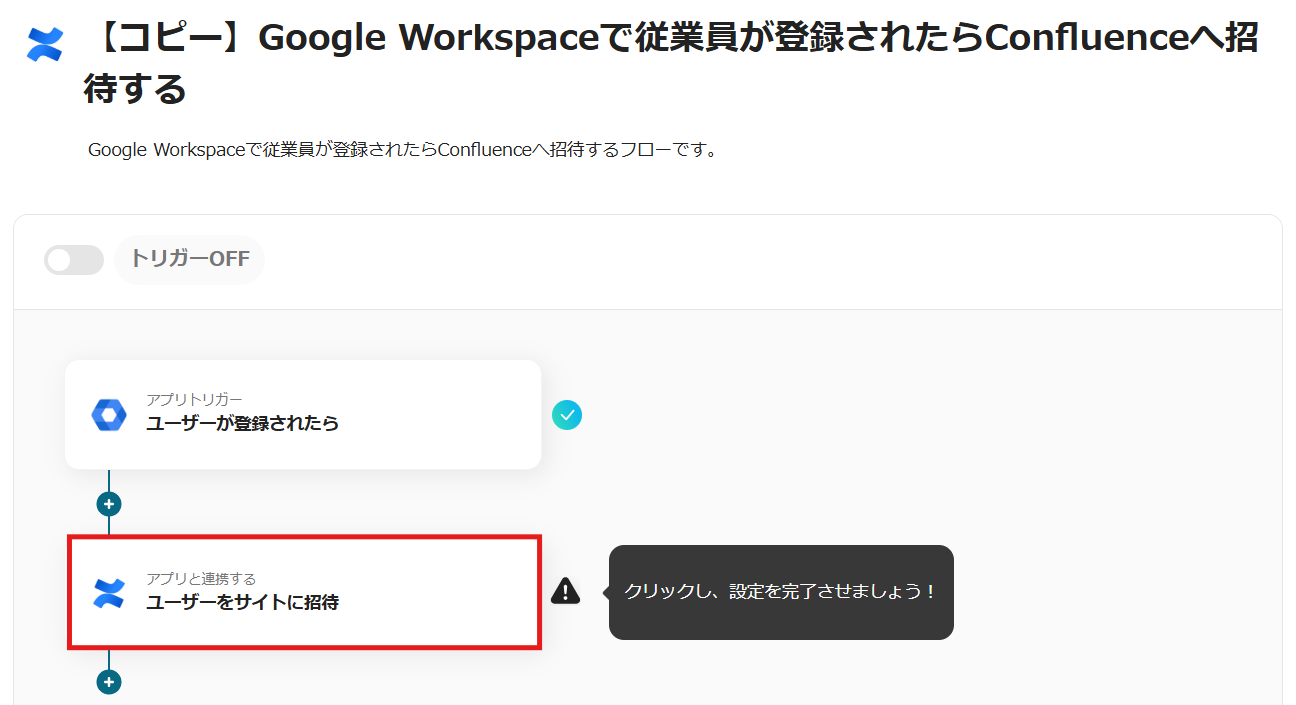Image resolution: width=1296 pixels, height=705 pixels.
Task: Click the Confluence icon in the invite card
Action: click(108, 593)
